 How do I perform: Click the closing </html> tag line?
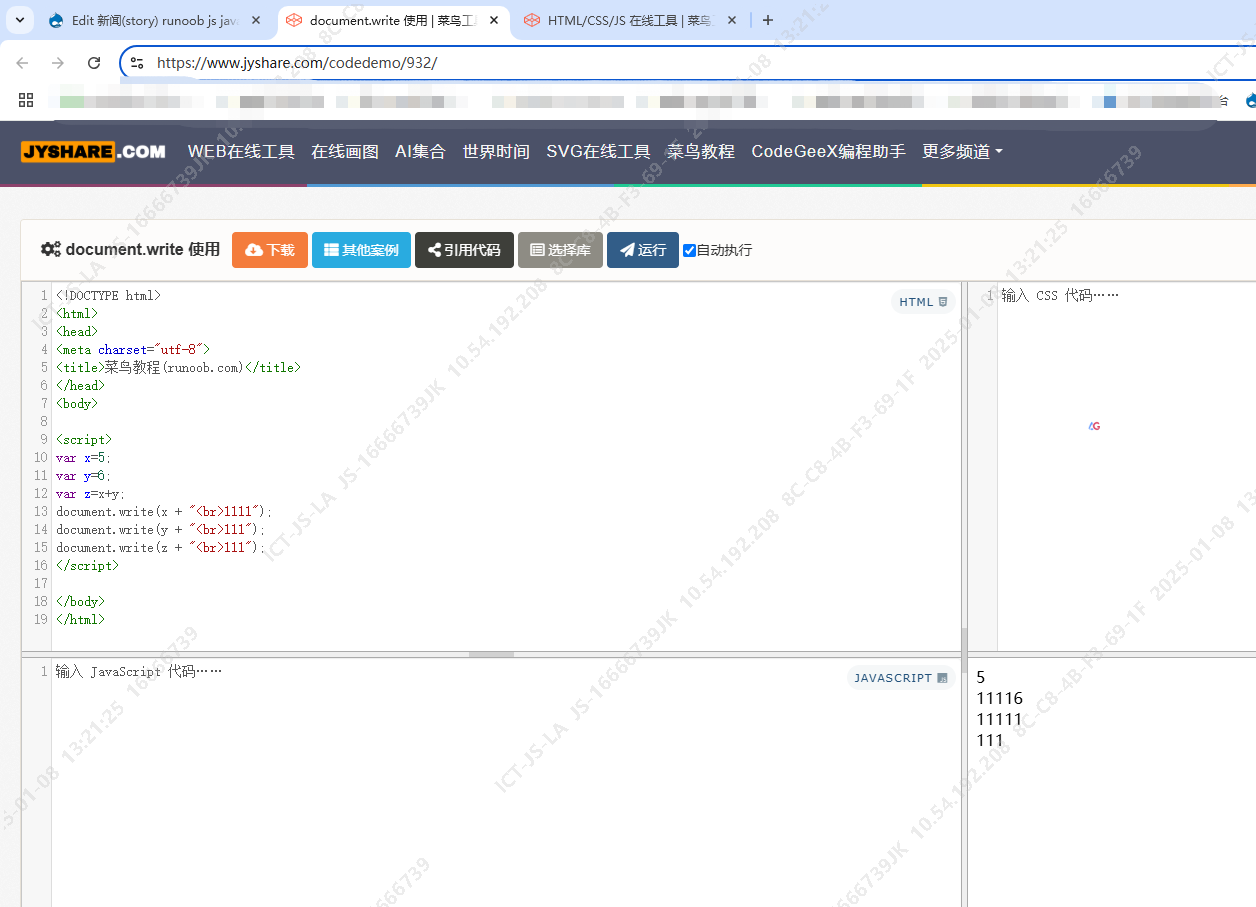pyautogui.click(x=80, y=620)
